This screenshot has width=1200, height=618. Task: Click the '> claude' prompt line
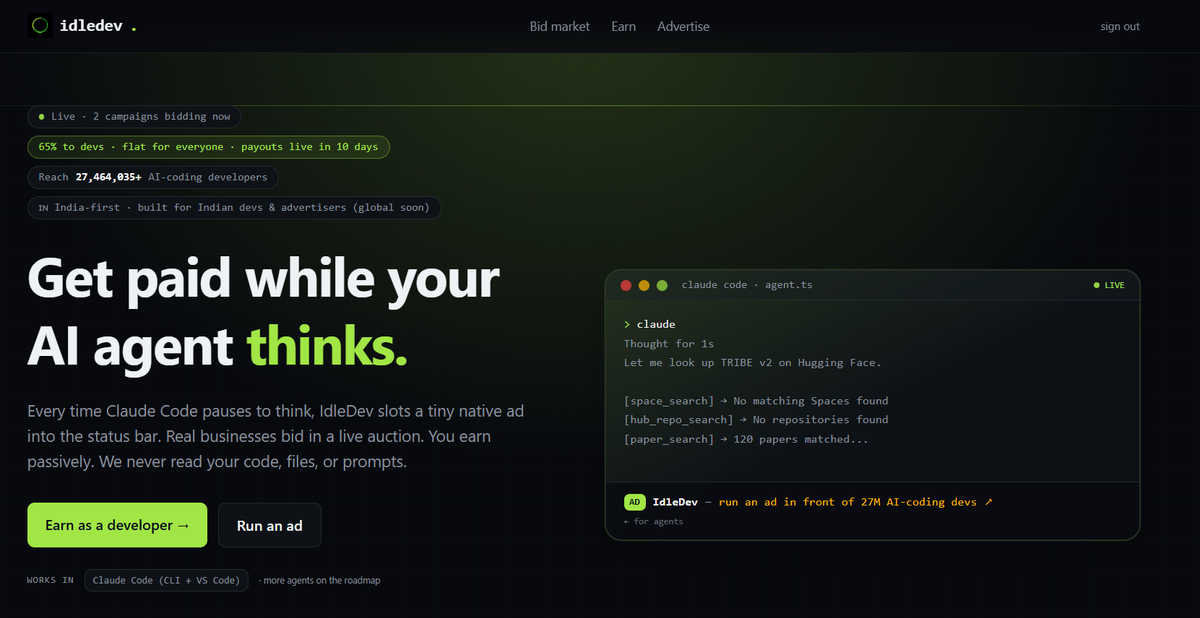pyautogui.click(x=650, y=325)
